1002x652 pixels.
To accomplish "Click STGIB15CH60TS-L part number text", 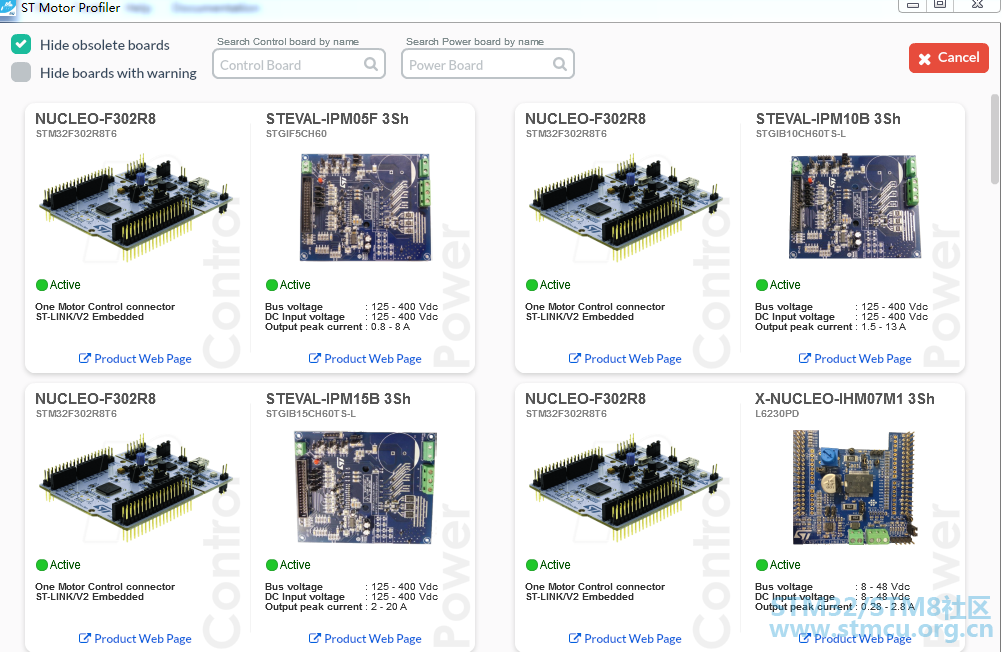I will [x=311, y=414].
